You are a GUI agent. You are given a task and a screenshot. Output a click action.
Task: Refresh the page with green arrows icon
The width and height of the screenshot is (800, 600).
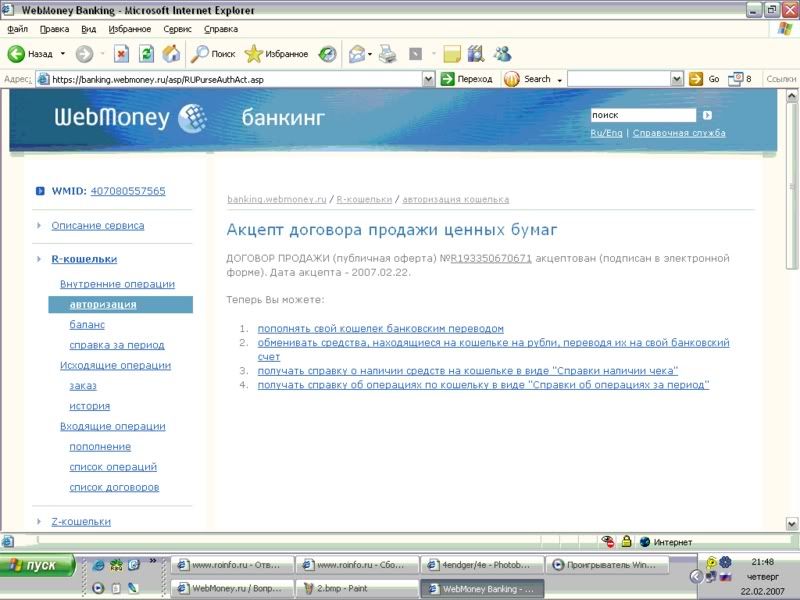146,54
